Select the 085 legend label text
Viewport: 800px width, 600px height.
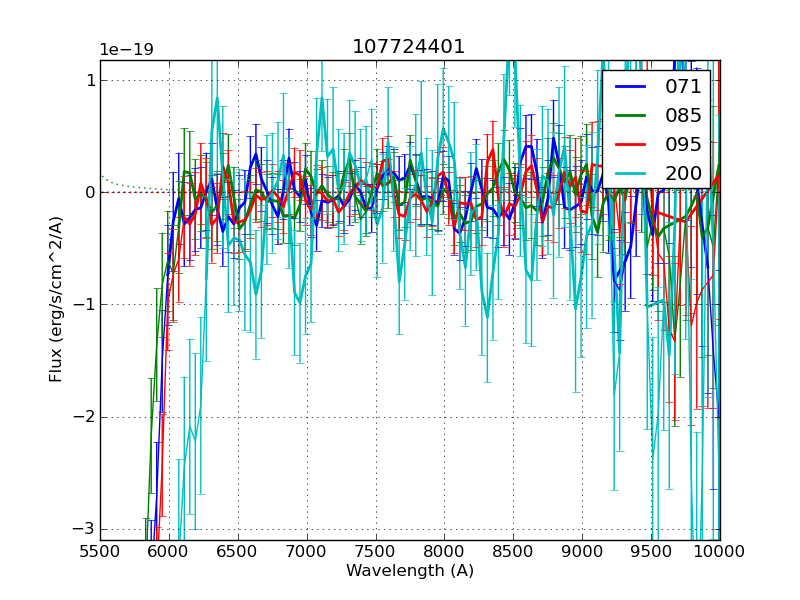click(683, 116)
